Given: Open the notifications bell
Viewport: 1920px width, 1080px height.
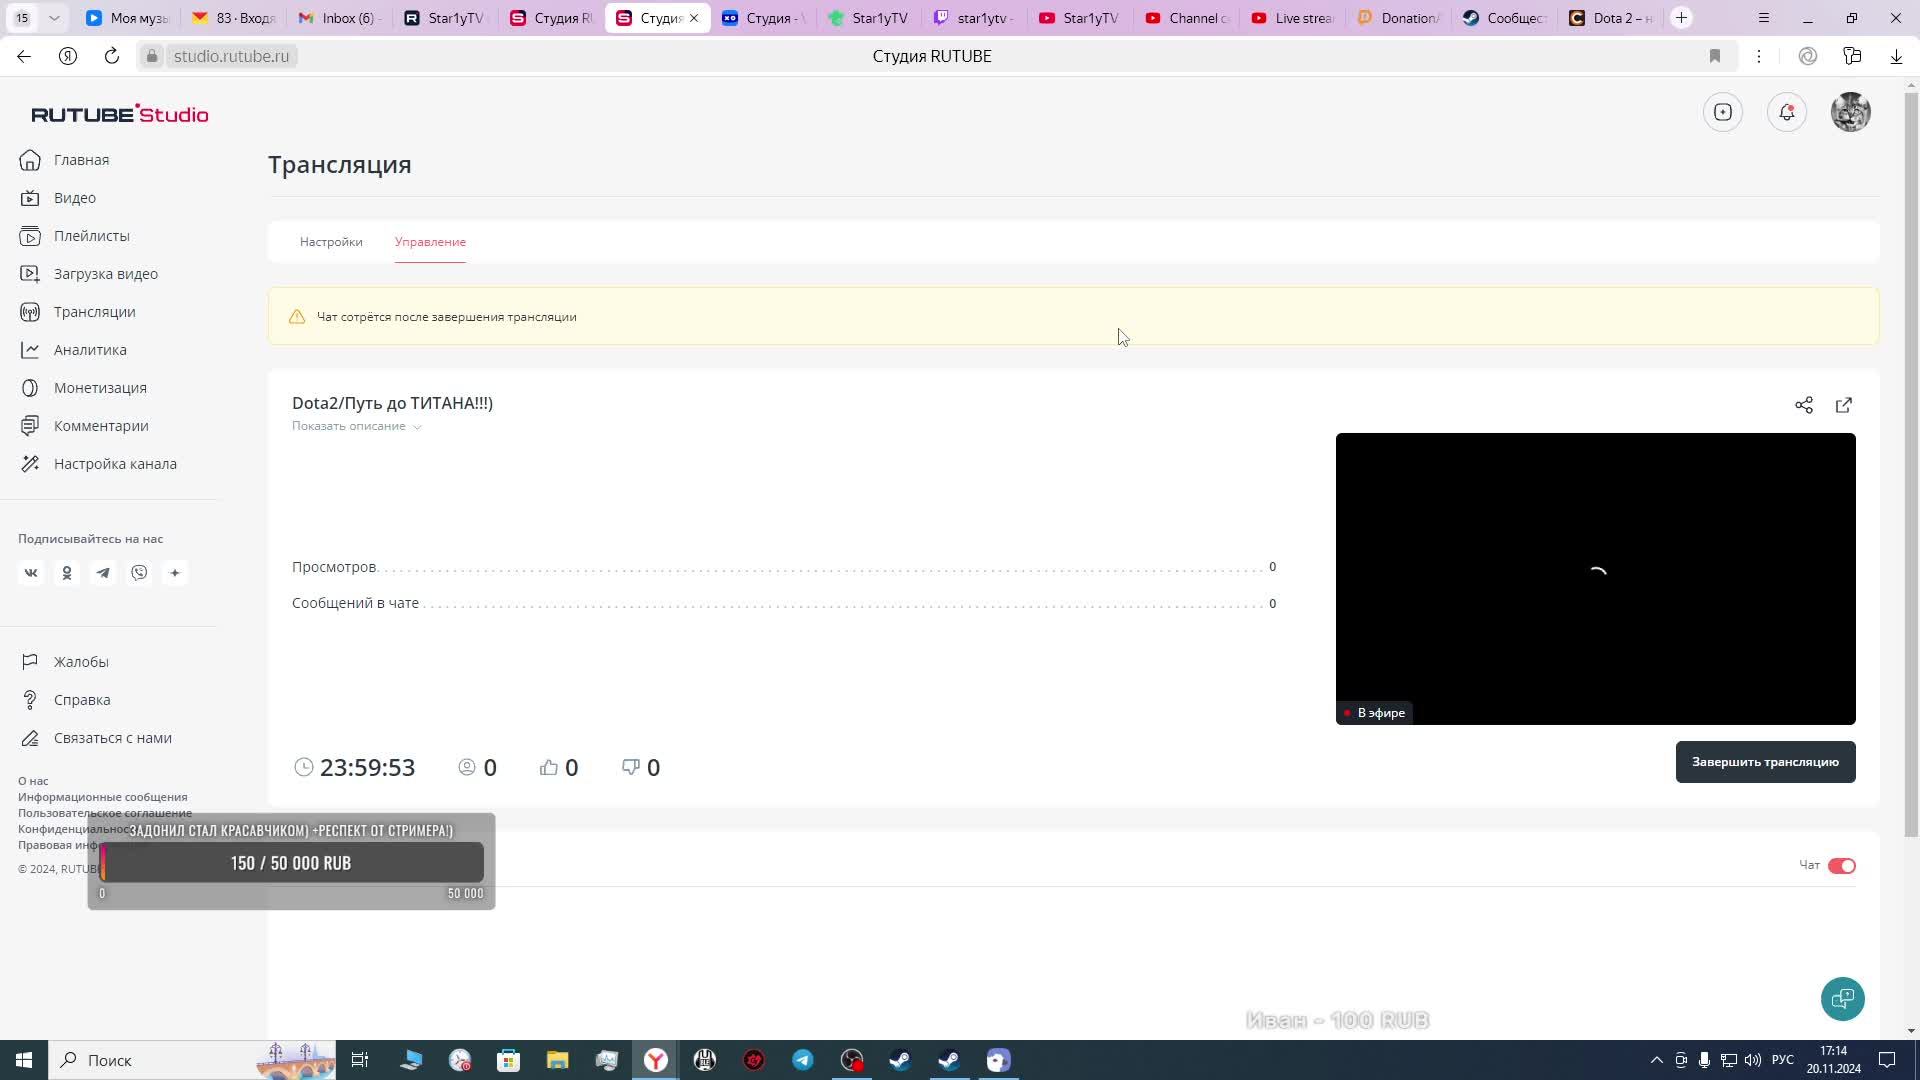Looking at the screenshot, I should click(x=1787, y=112).
